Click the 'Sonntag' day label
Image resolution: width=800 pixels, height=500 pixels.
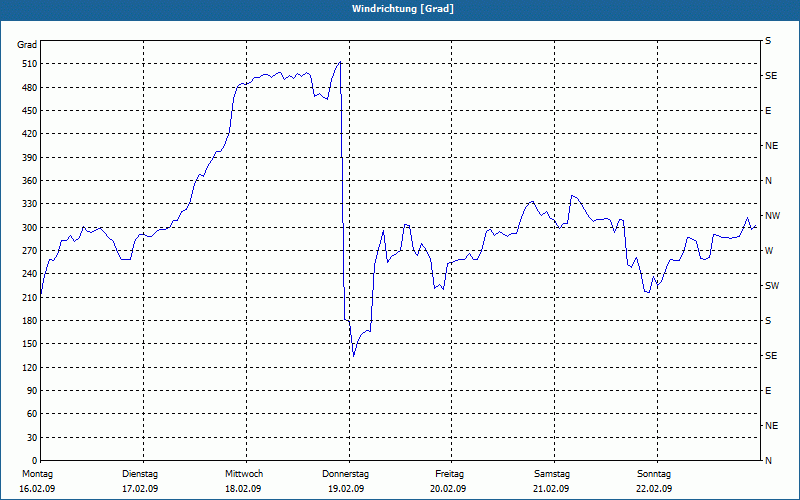(x=654, y=474)
